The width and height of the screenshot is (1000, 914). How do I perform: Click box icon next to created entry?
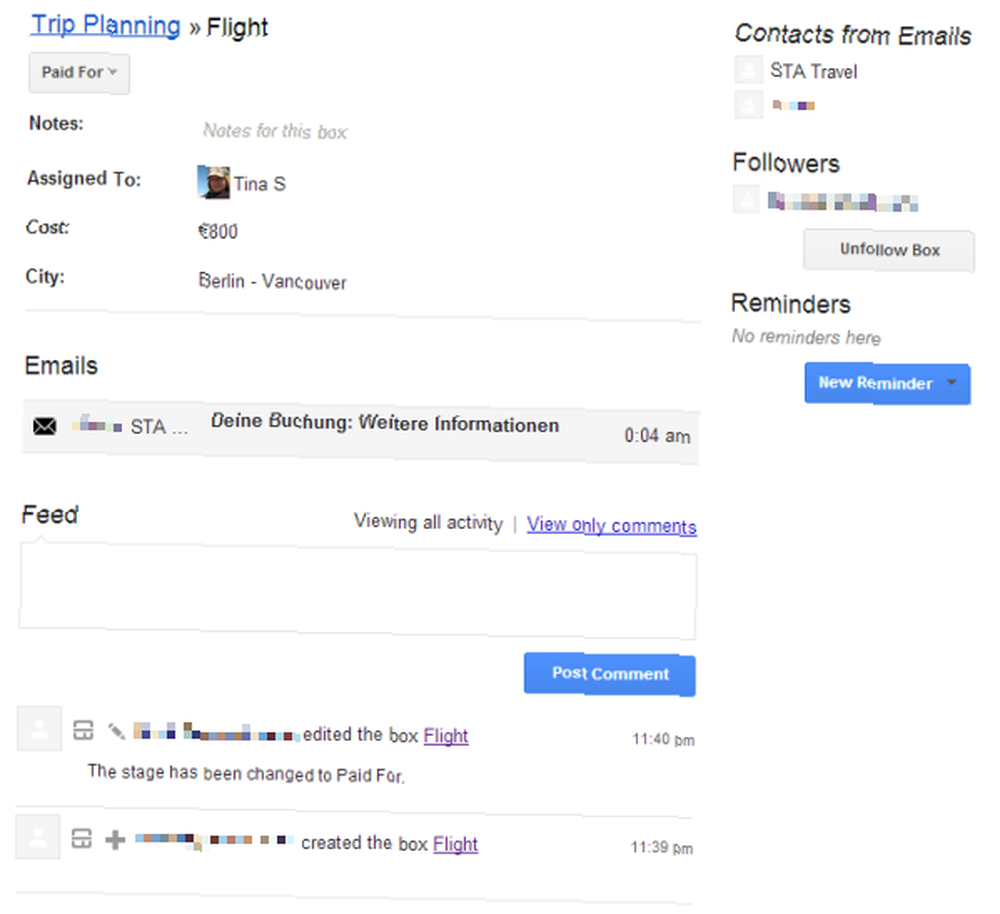point(82,839)
